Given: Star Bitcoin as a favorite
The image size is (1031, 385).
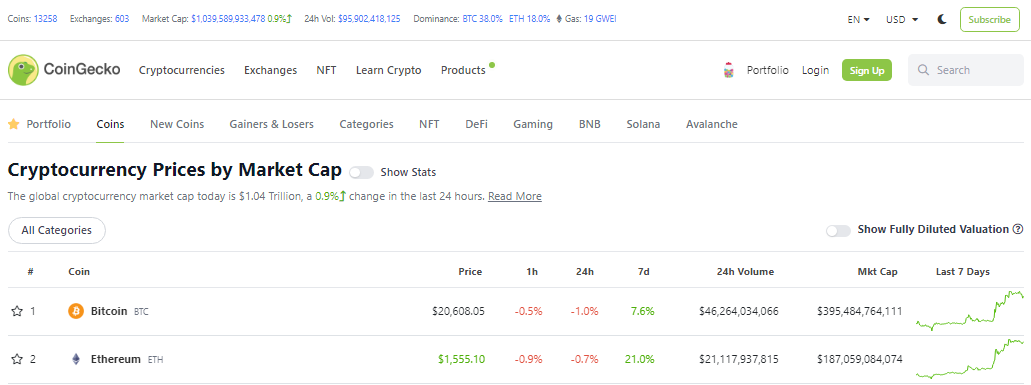Looking at the screenshot, I should coord(17,311).
